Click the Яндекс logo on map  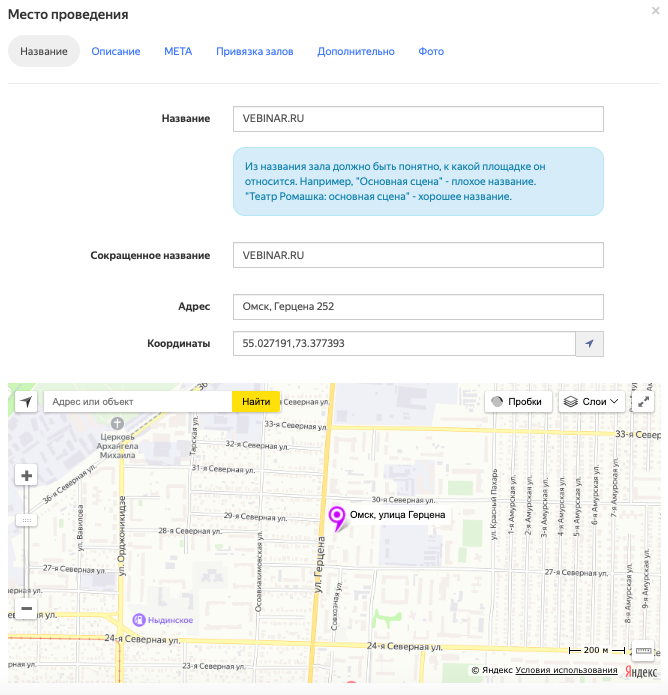[641, 672]
